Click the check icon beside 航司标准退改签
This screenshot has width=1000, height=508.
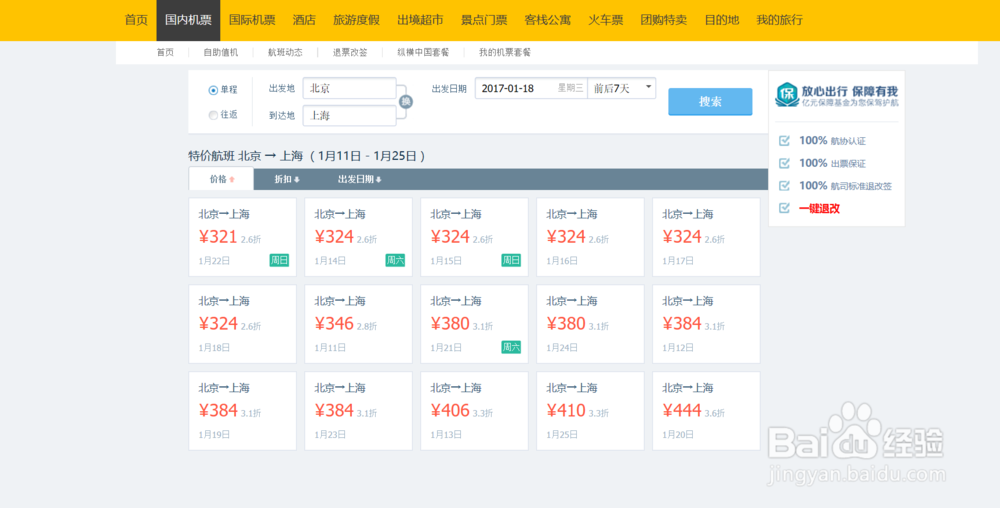pyautogui.click(x=785, y=186)
